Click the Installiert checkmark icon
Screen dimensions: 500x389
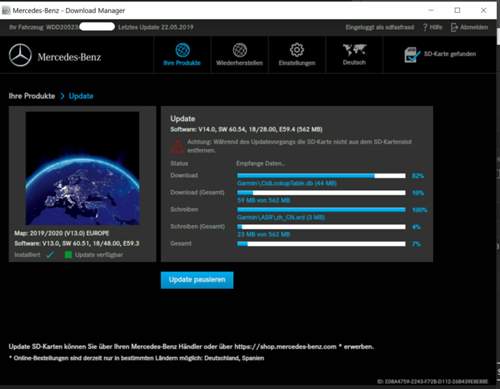point(50,255)
